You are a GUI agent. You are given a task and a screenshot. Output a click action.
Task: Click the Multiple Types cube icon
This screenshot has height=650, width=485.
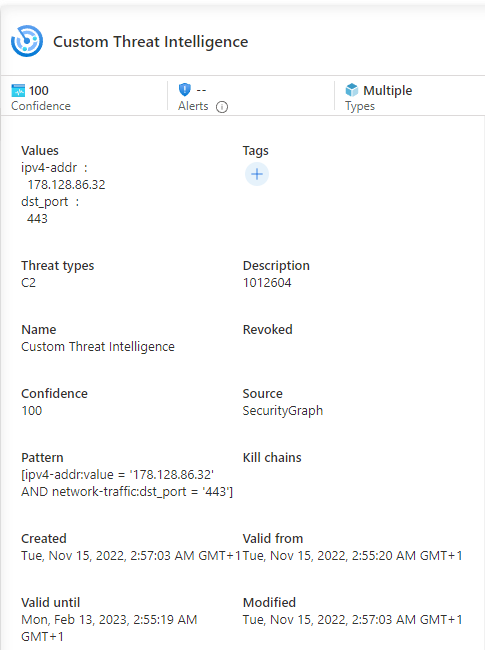click(x=352, y=90)
